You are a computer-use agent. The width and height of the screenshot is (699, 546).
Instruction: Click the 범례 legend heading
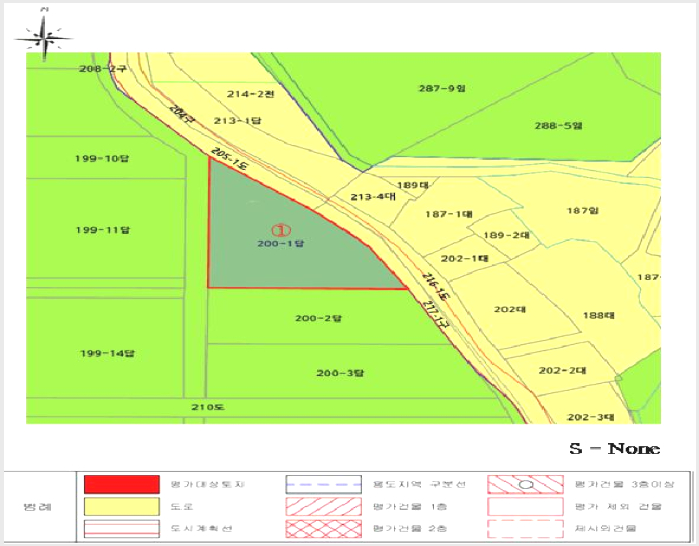(x=37, y=507)
